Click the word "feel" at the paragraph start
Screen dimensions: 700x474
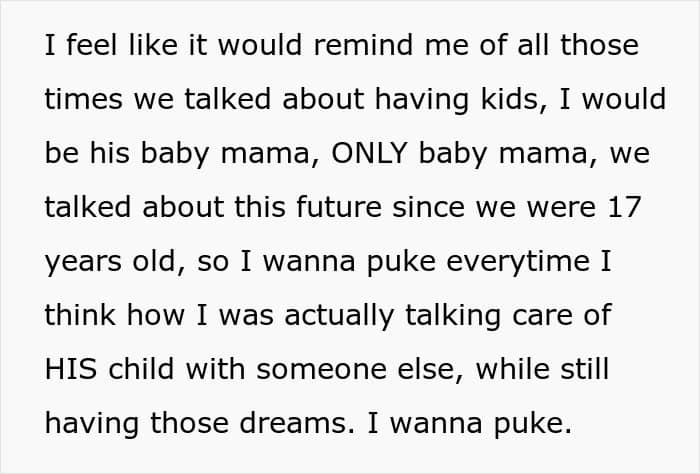pos(92,46)
